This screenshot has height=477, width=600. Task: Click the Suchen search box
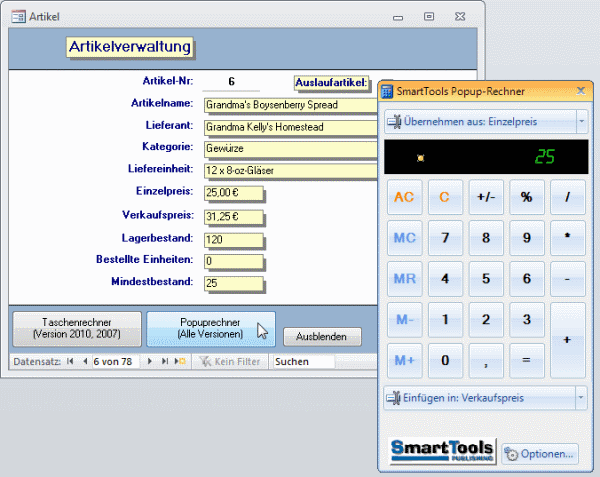point(304,361)
